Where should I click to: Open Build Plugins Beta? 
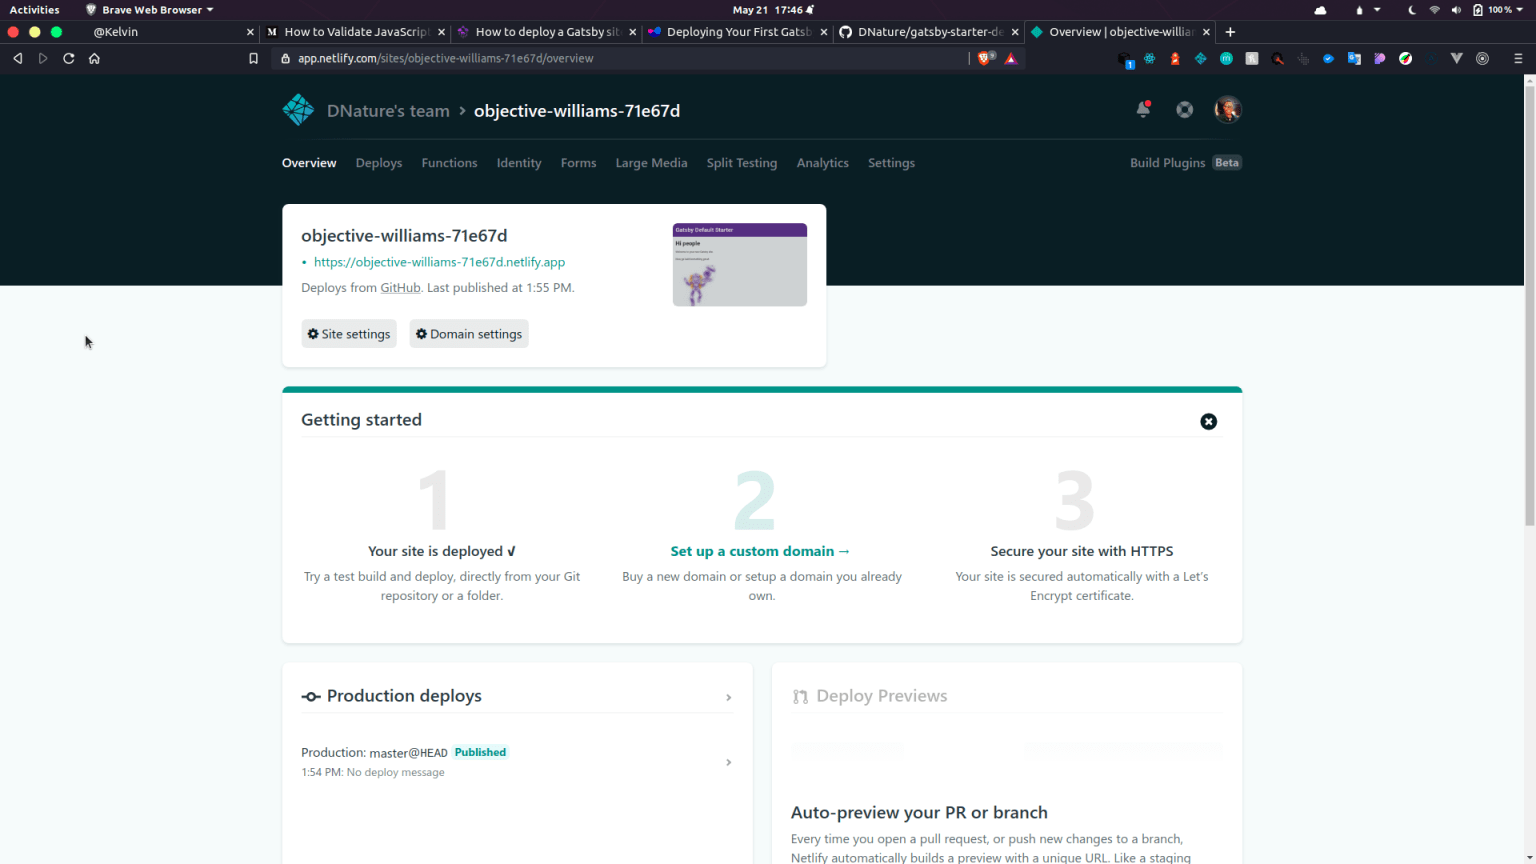[x=1185, y=163]
